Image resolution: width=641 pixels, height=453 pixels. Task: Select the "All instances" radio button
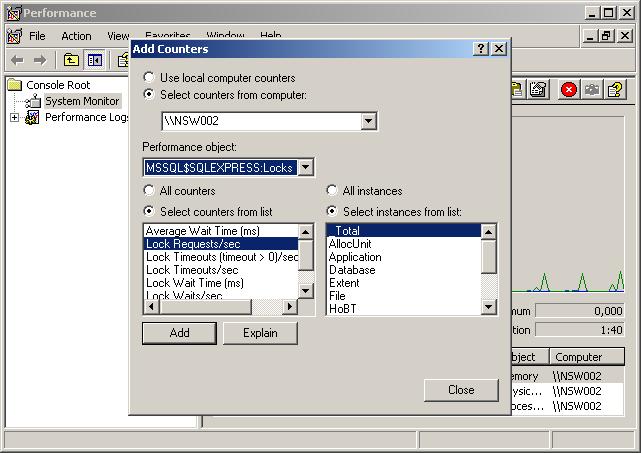[x=332, y=191]
